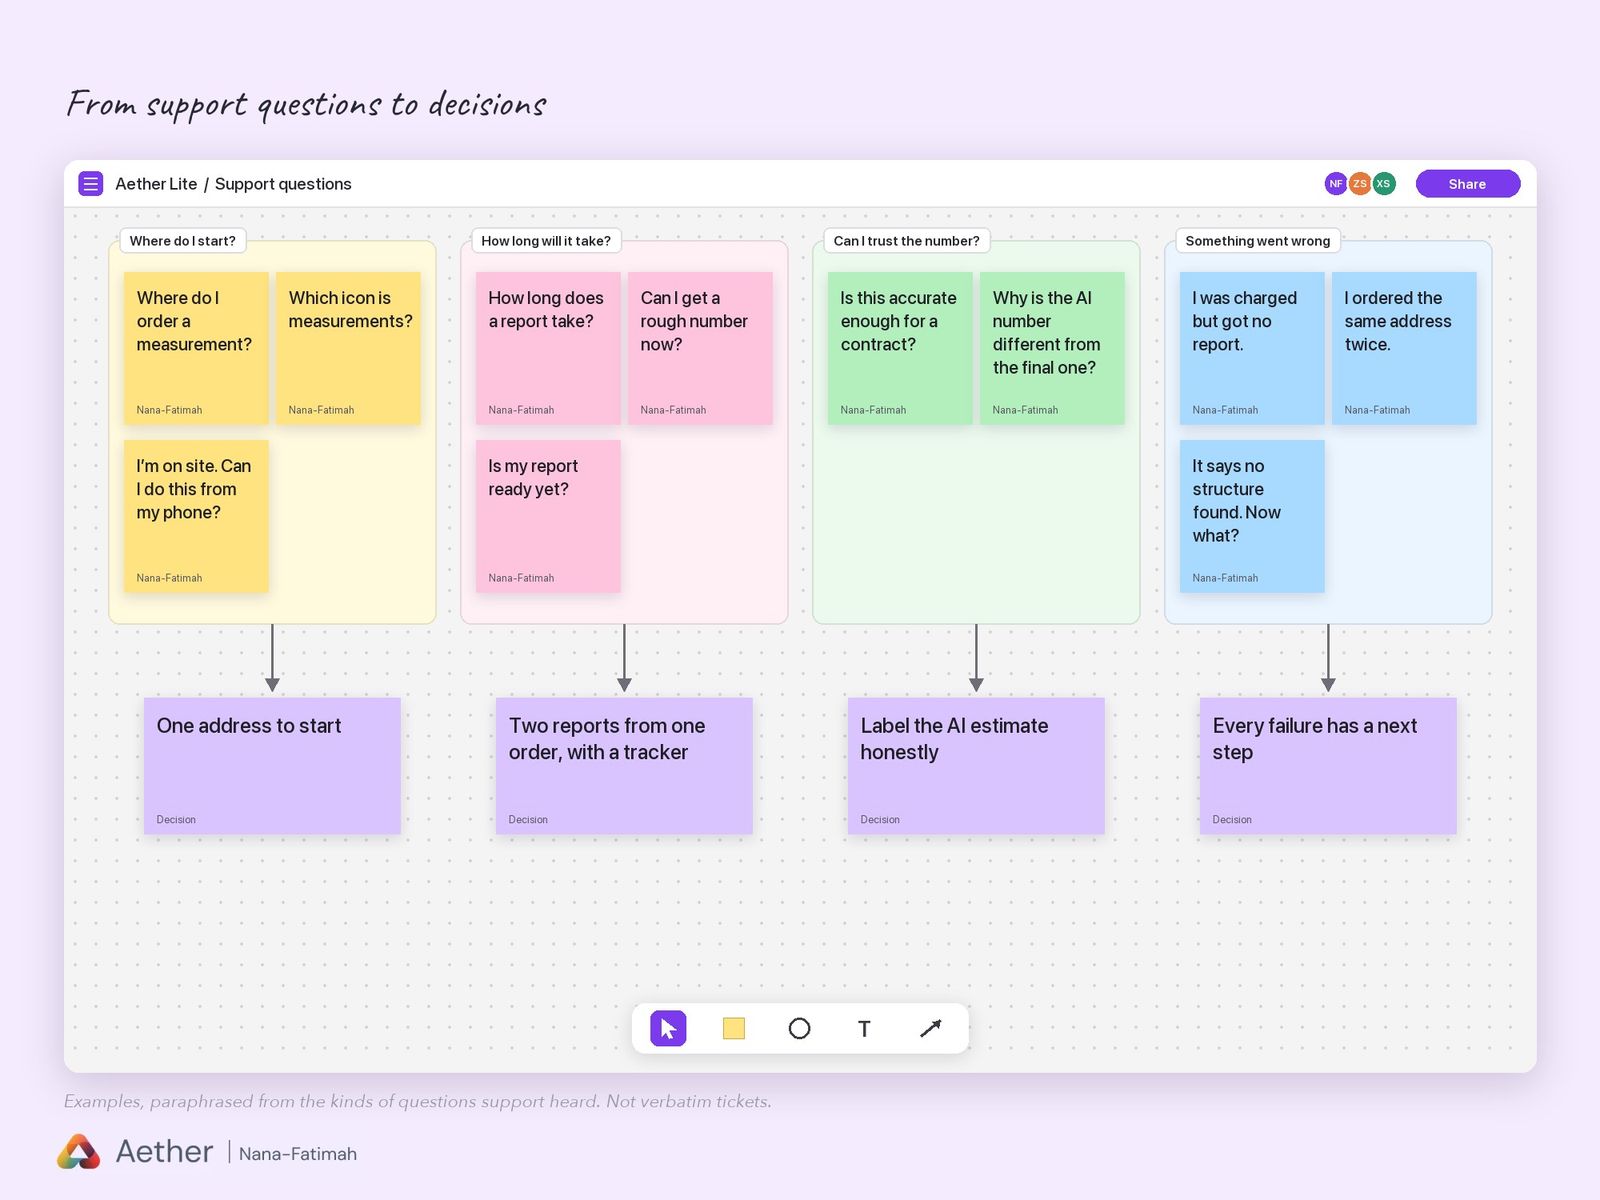Click the arrow connector above 'One address to start'
This screenshot has width=1600, height=1200.
coord(272,658)
